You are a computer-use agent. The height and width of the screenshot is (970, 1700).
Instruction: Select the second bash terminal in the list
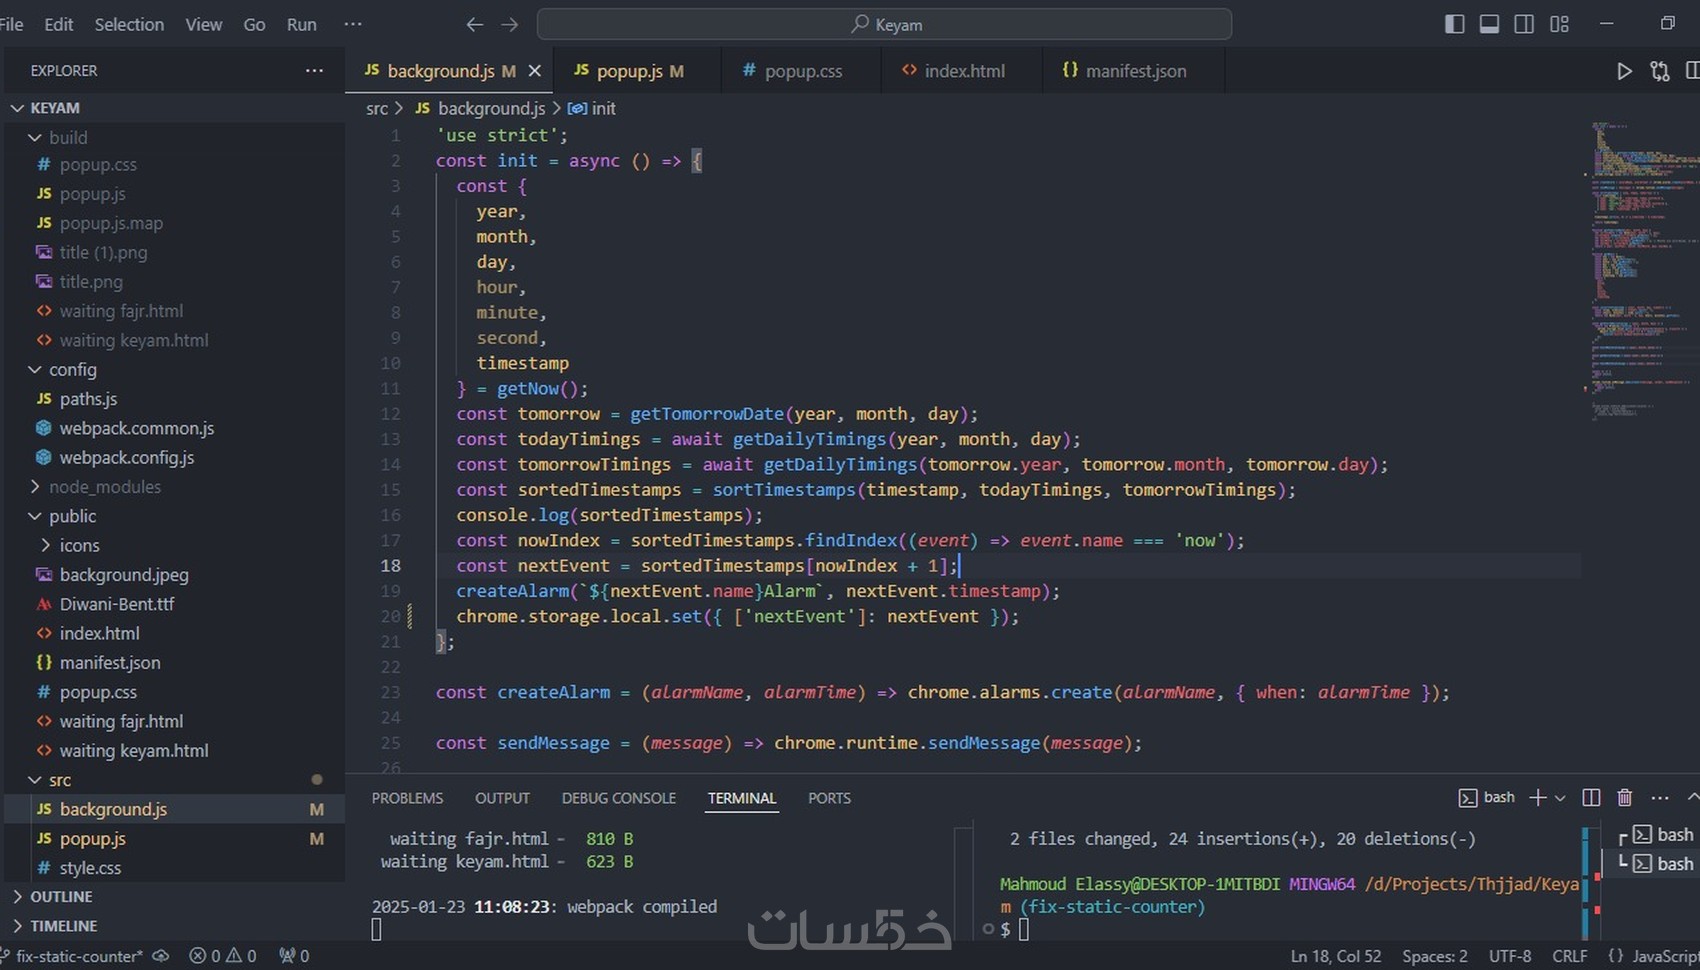[x=1663, y=863]
